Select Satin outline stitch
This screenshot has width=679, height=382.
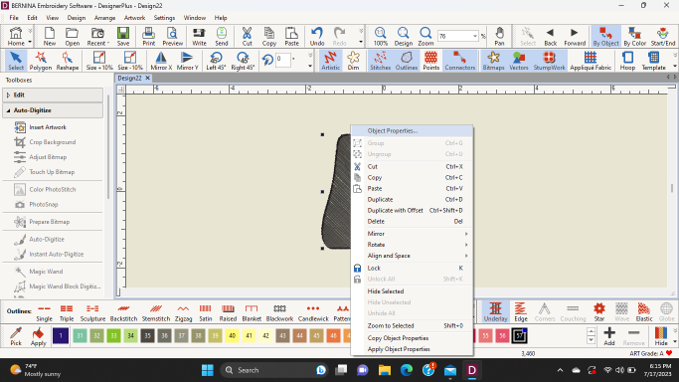tap(205, 313)
